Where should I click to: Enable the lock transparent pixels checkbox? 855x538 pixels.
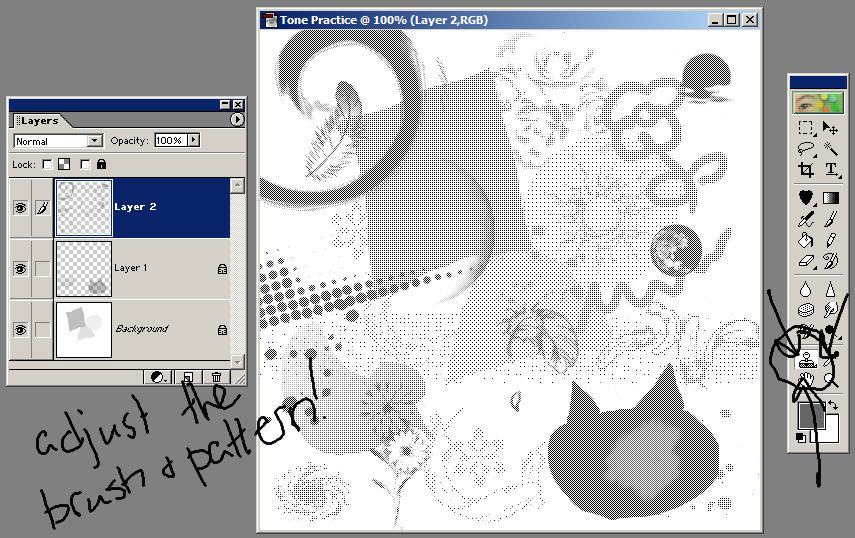click(x=47, y=164)
